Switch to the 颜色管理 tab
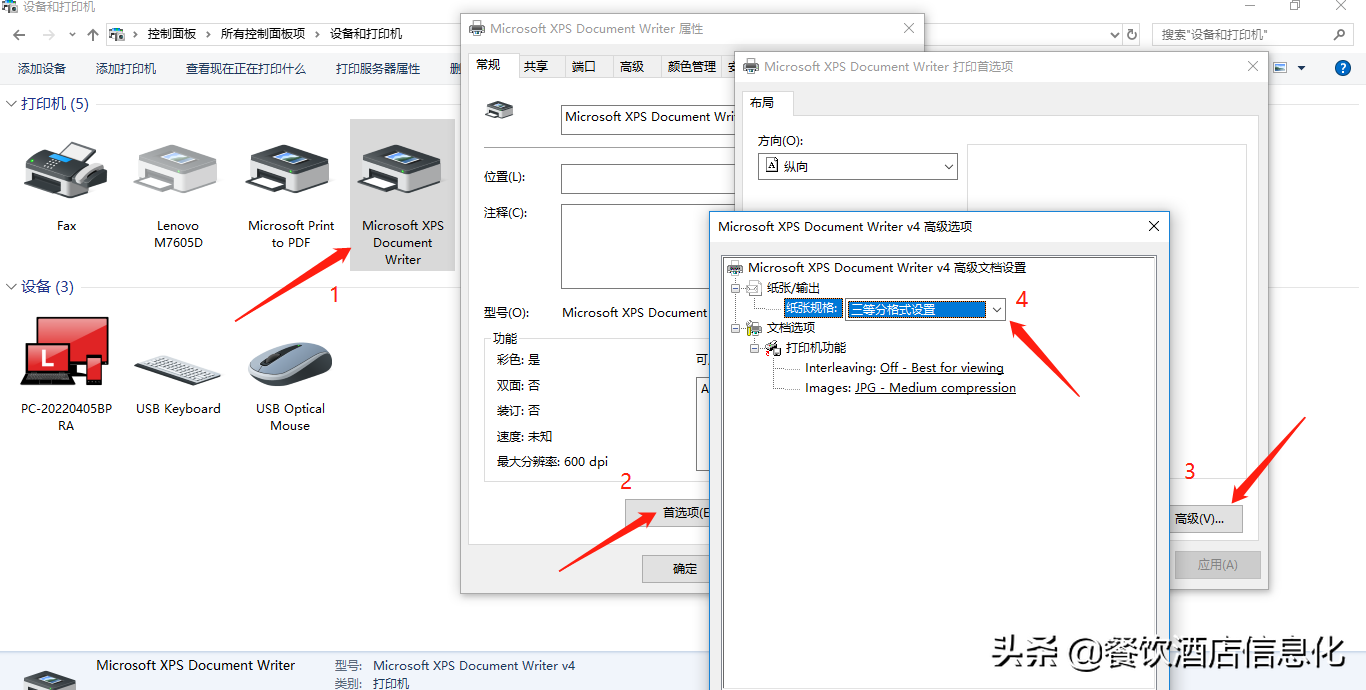 click(x=692, y=67)
